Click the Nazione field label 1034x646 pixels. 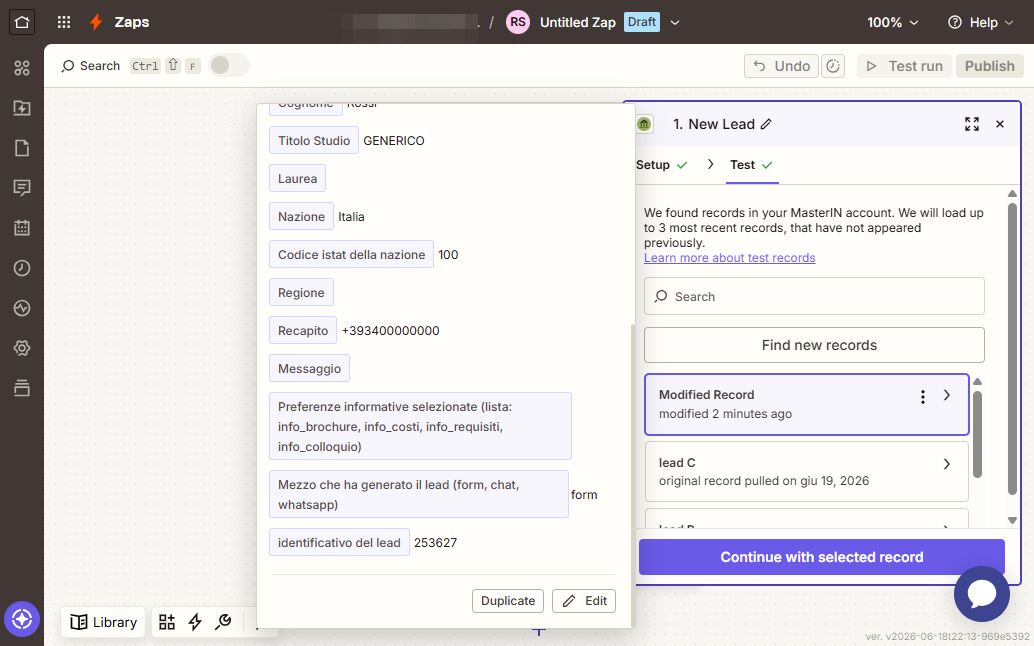[x=301, y=216]
